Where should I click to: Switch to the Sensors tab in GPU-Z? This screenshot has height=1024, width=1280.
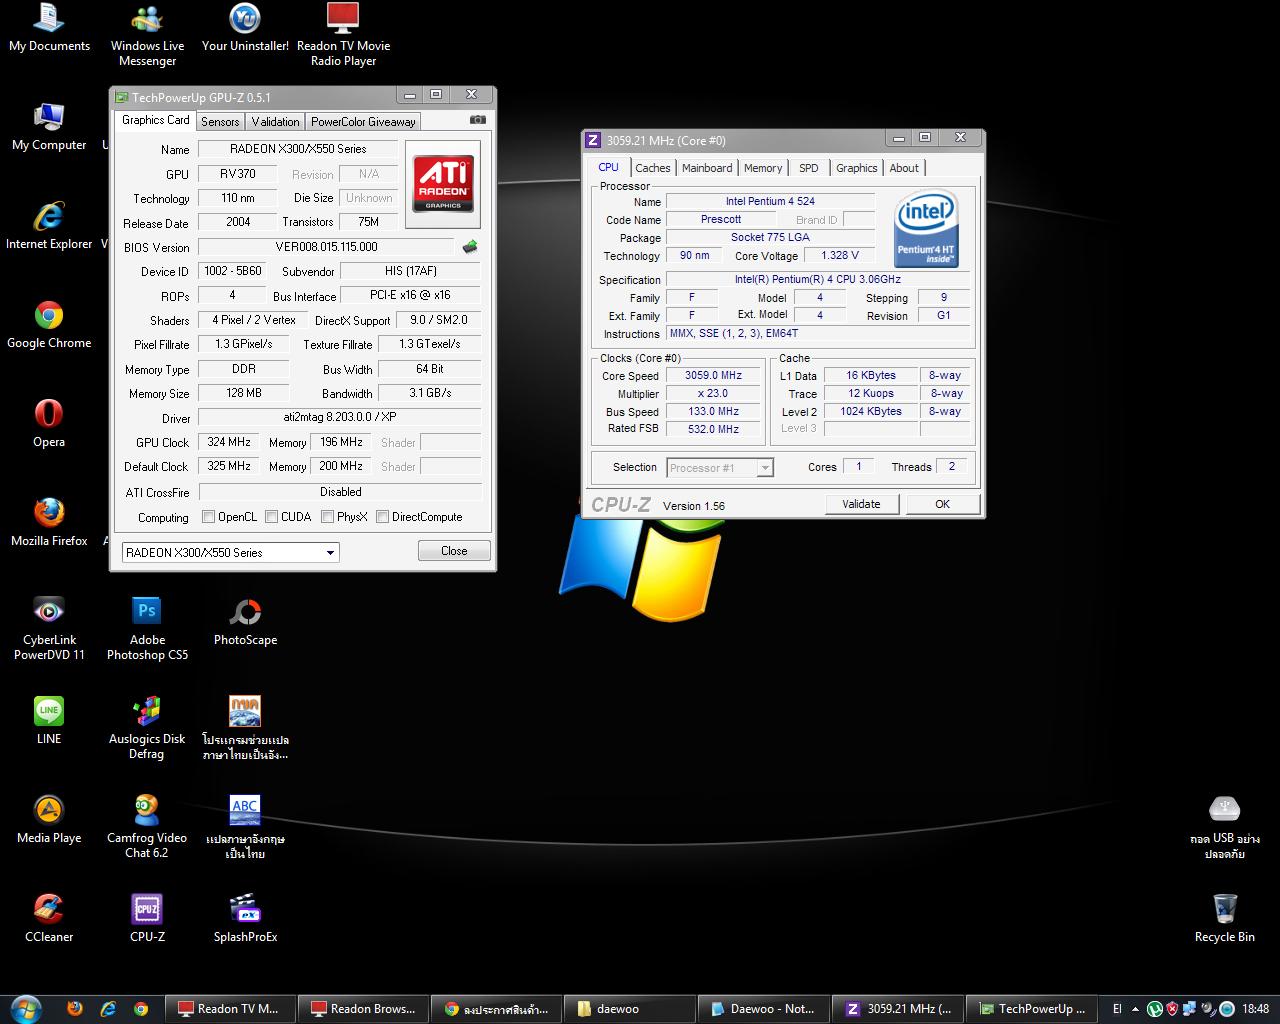pyautogui.click(x=220, y=121)
